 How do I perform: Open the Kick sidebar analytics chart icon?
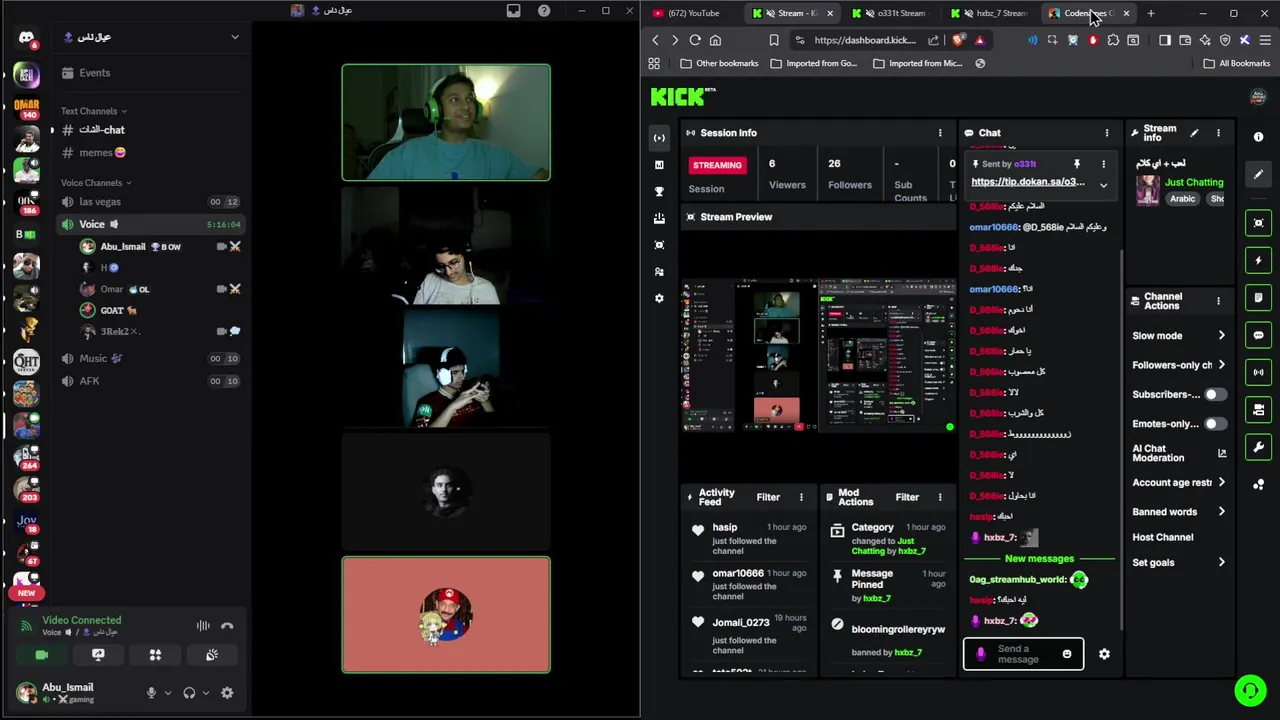659,164
